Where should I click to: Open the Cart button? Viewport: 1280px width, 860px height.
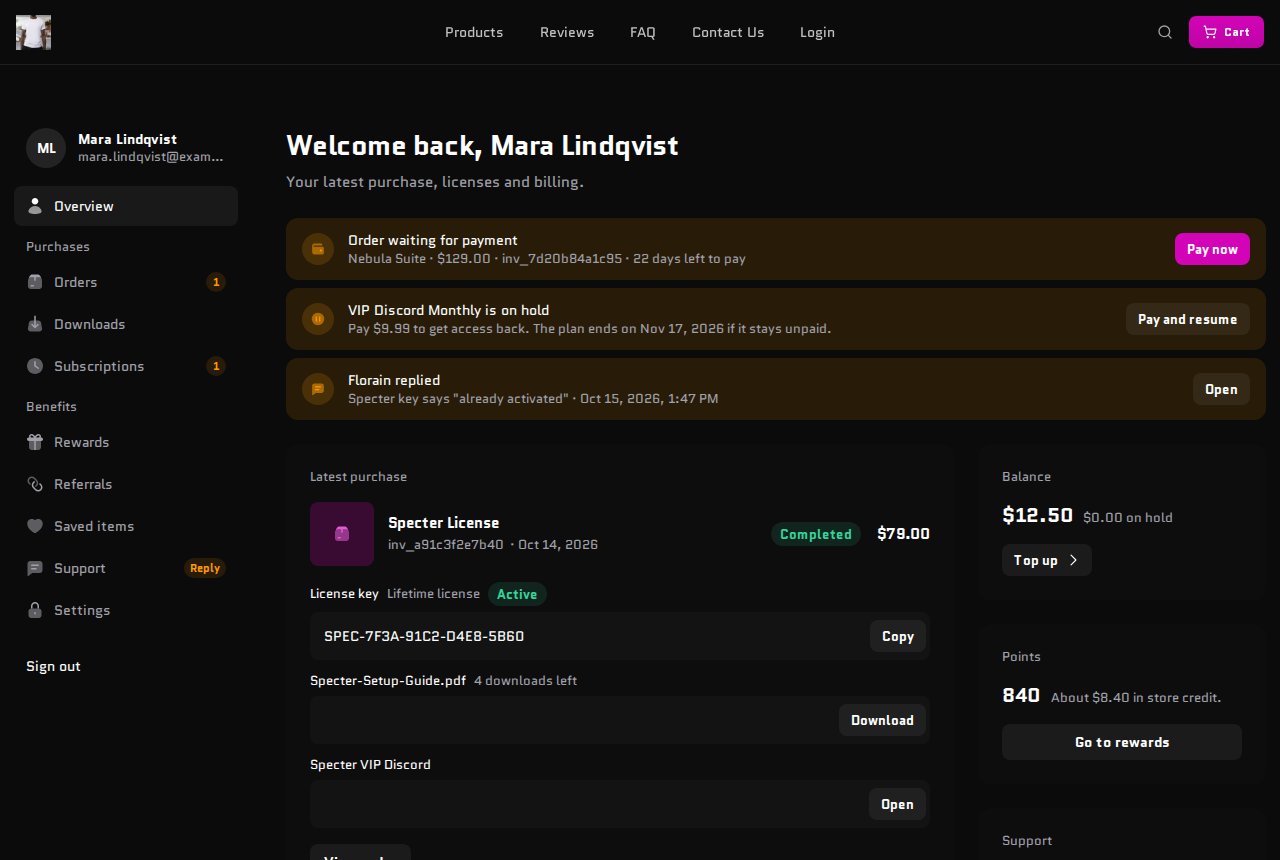[1226, 32]
